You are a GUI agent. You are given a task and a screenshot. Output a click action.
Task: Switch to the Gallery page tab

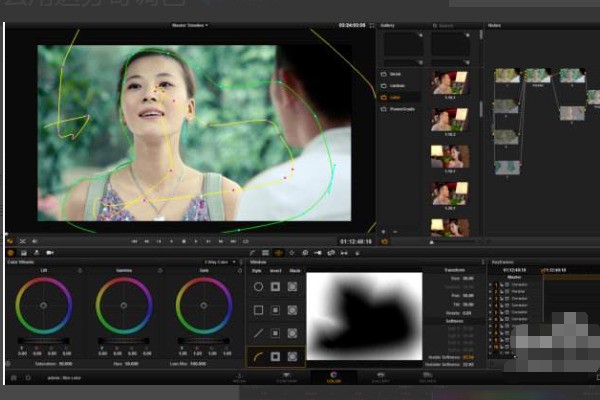(381, 377)
